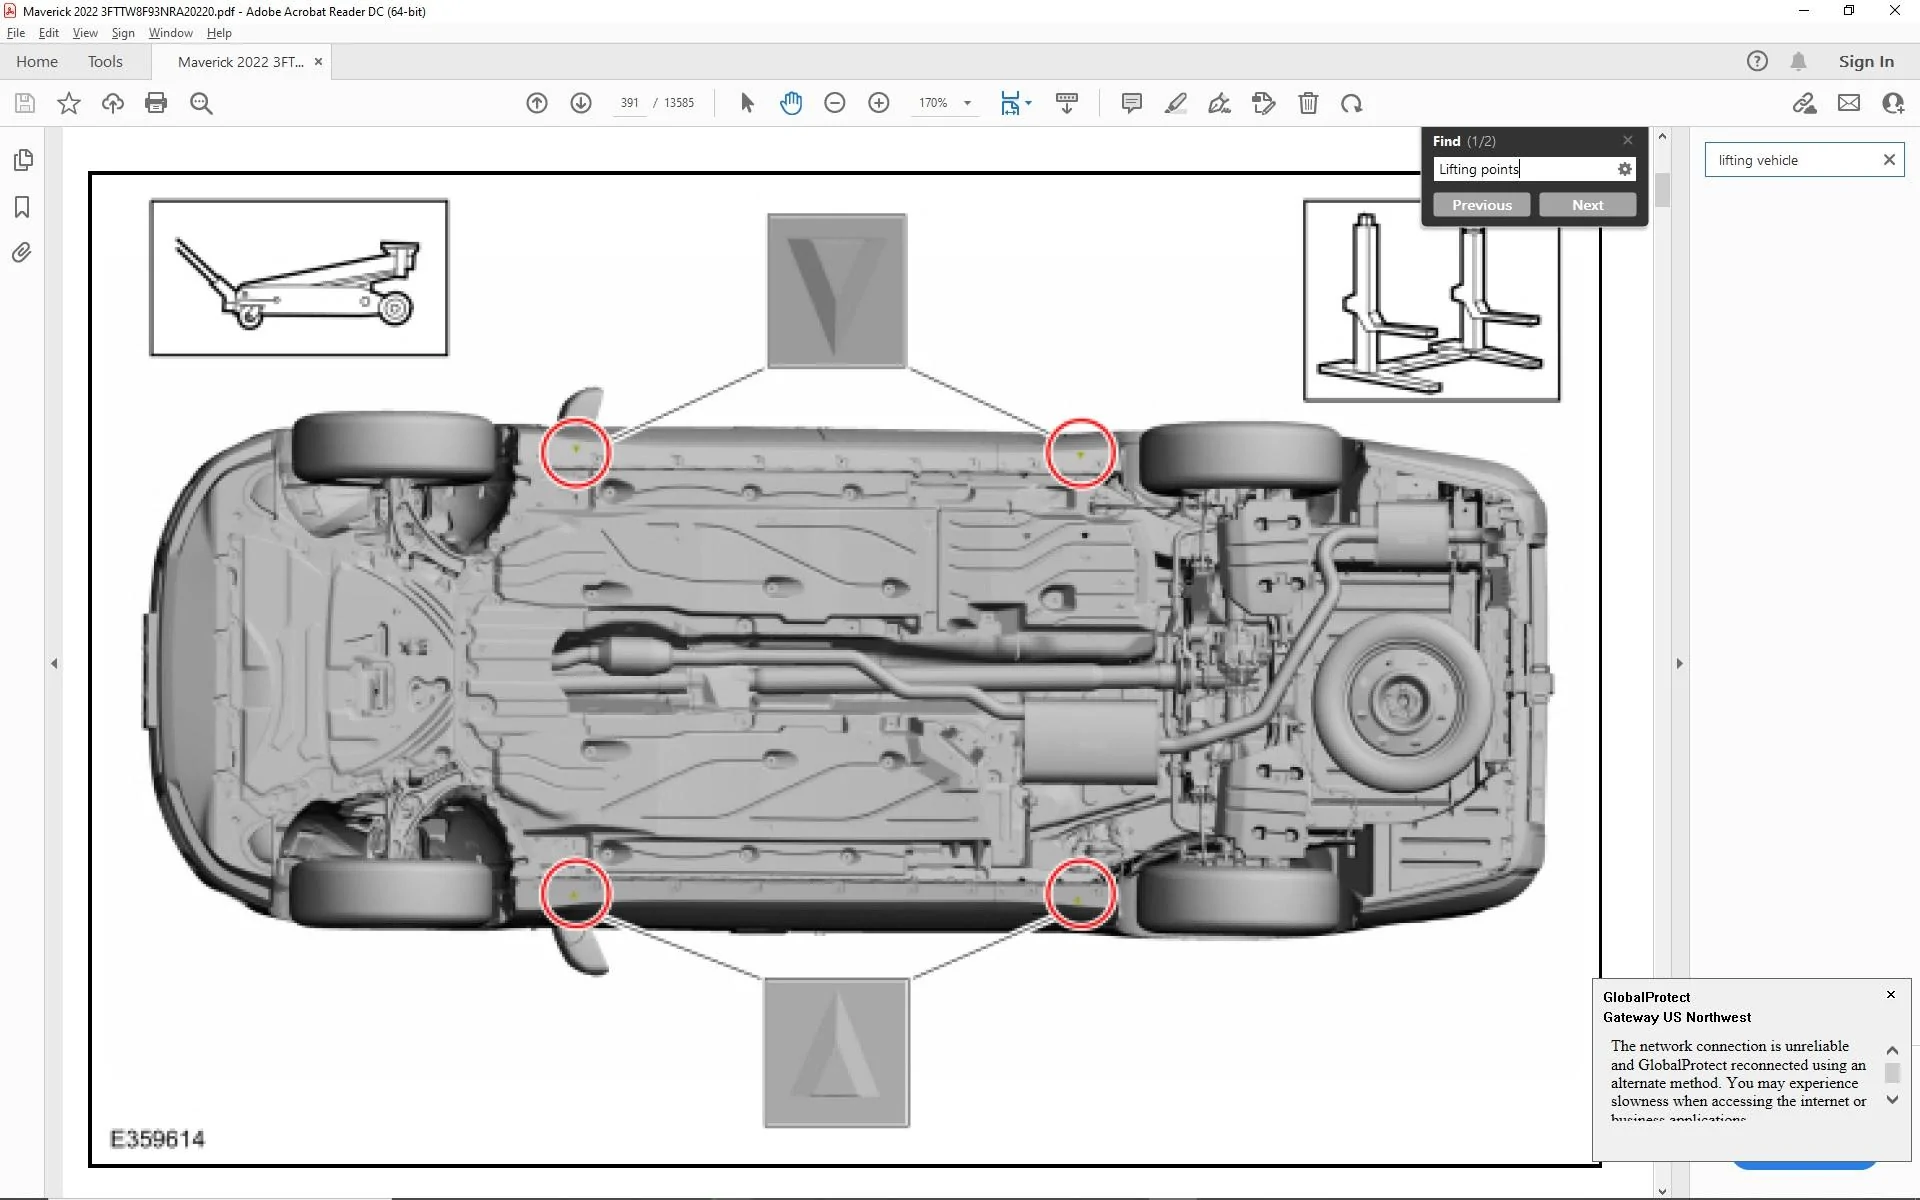Go to next page with down arrow

[x=581, y=103]
